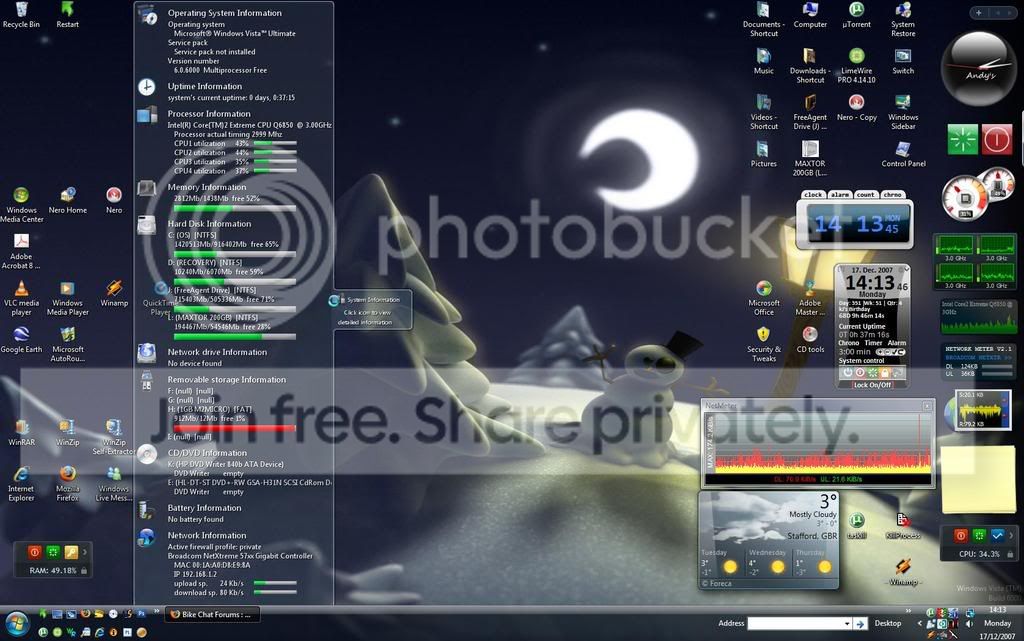1024x641 pixels.
Task: Open the Control Panel desktop icon
Action: click(903, 154)
